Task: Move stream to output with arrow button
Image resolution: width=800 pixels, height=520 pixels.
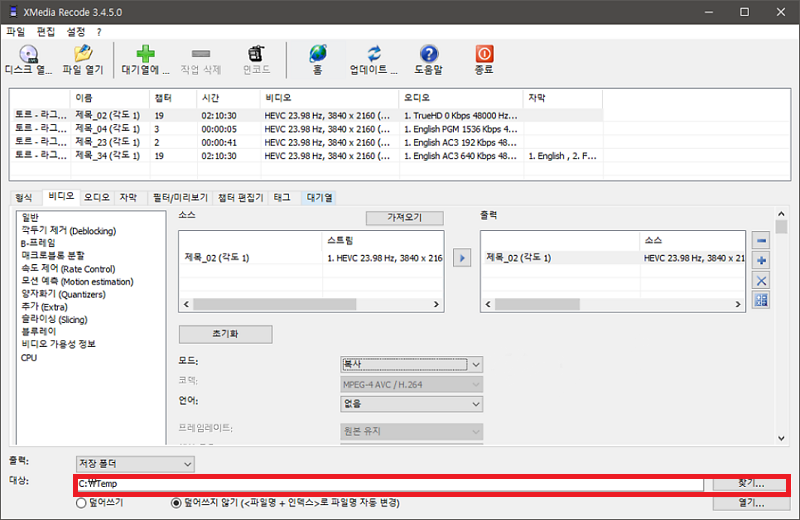Action: pos(462,258)
